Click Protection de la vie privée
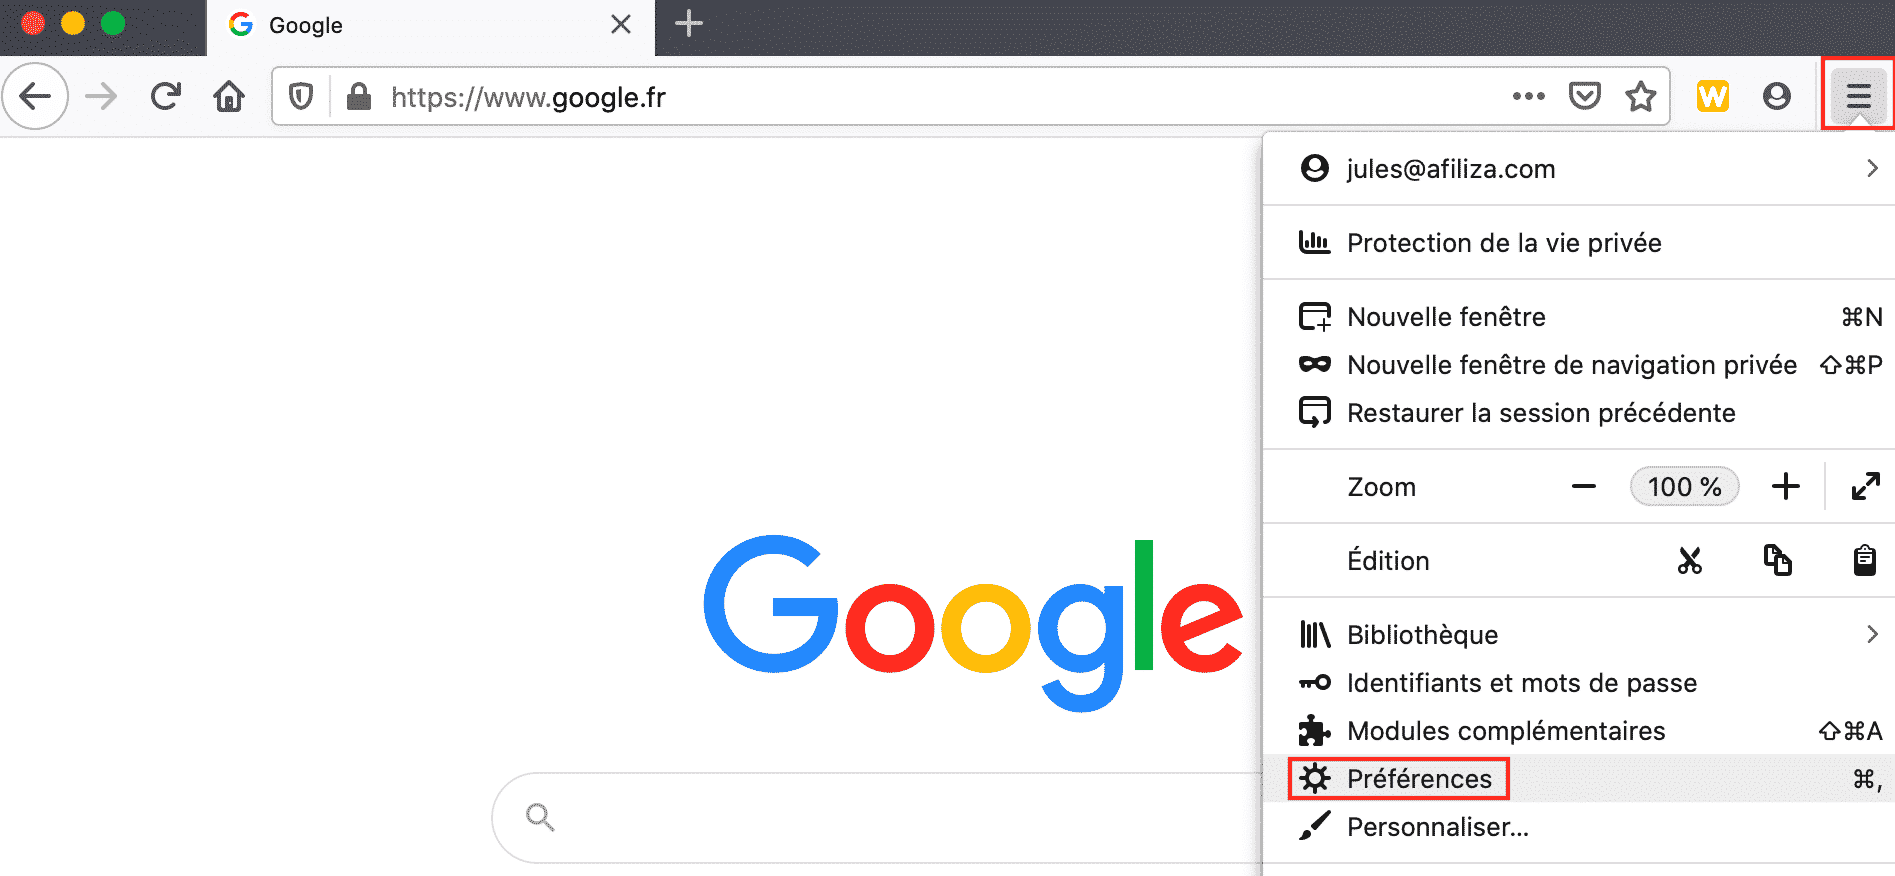The width and height of the screenshot is (1895, 876). 1503,243
